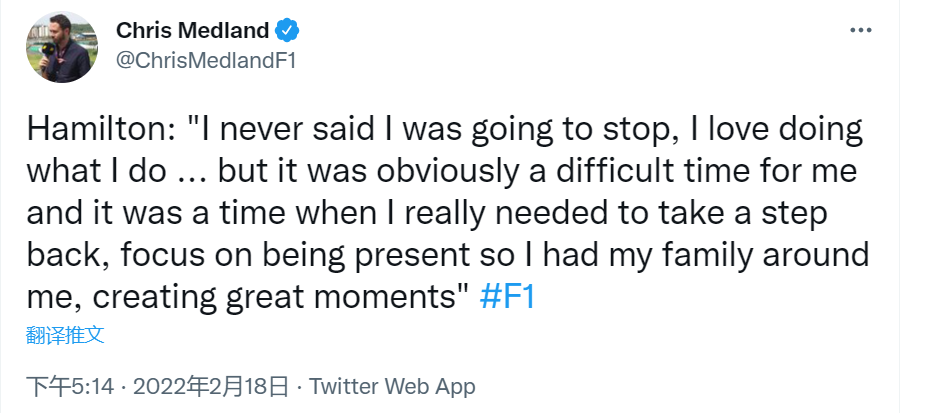The image size is (940, 413).
Task: Click the word "obviously" in the tweet
Action: (469, 172)
